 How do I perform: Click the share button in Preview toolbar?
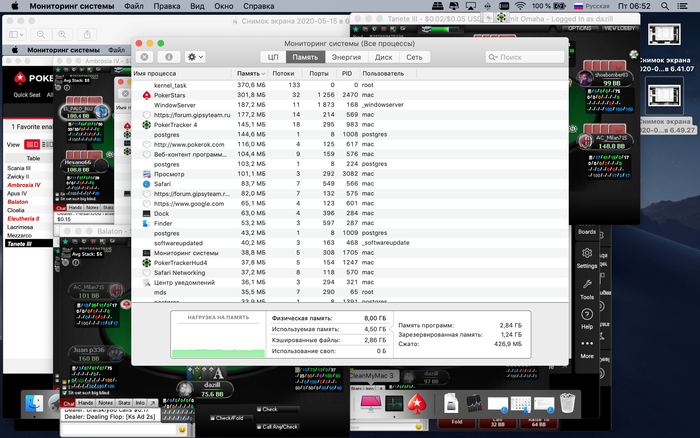(x=87, y=34)
